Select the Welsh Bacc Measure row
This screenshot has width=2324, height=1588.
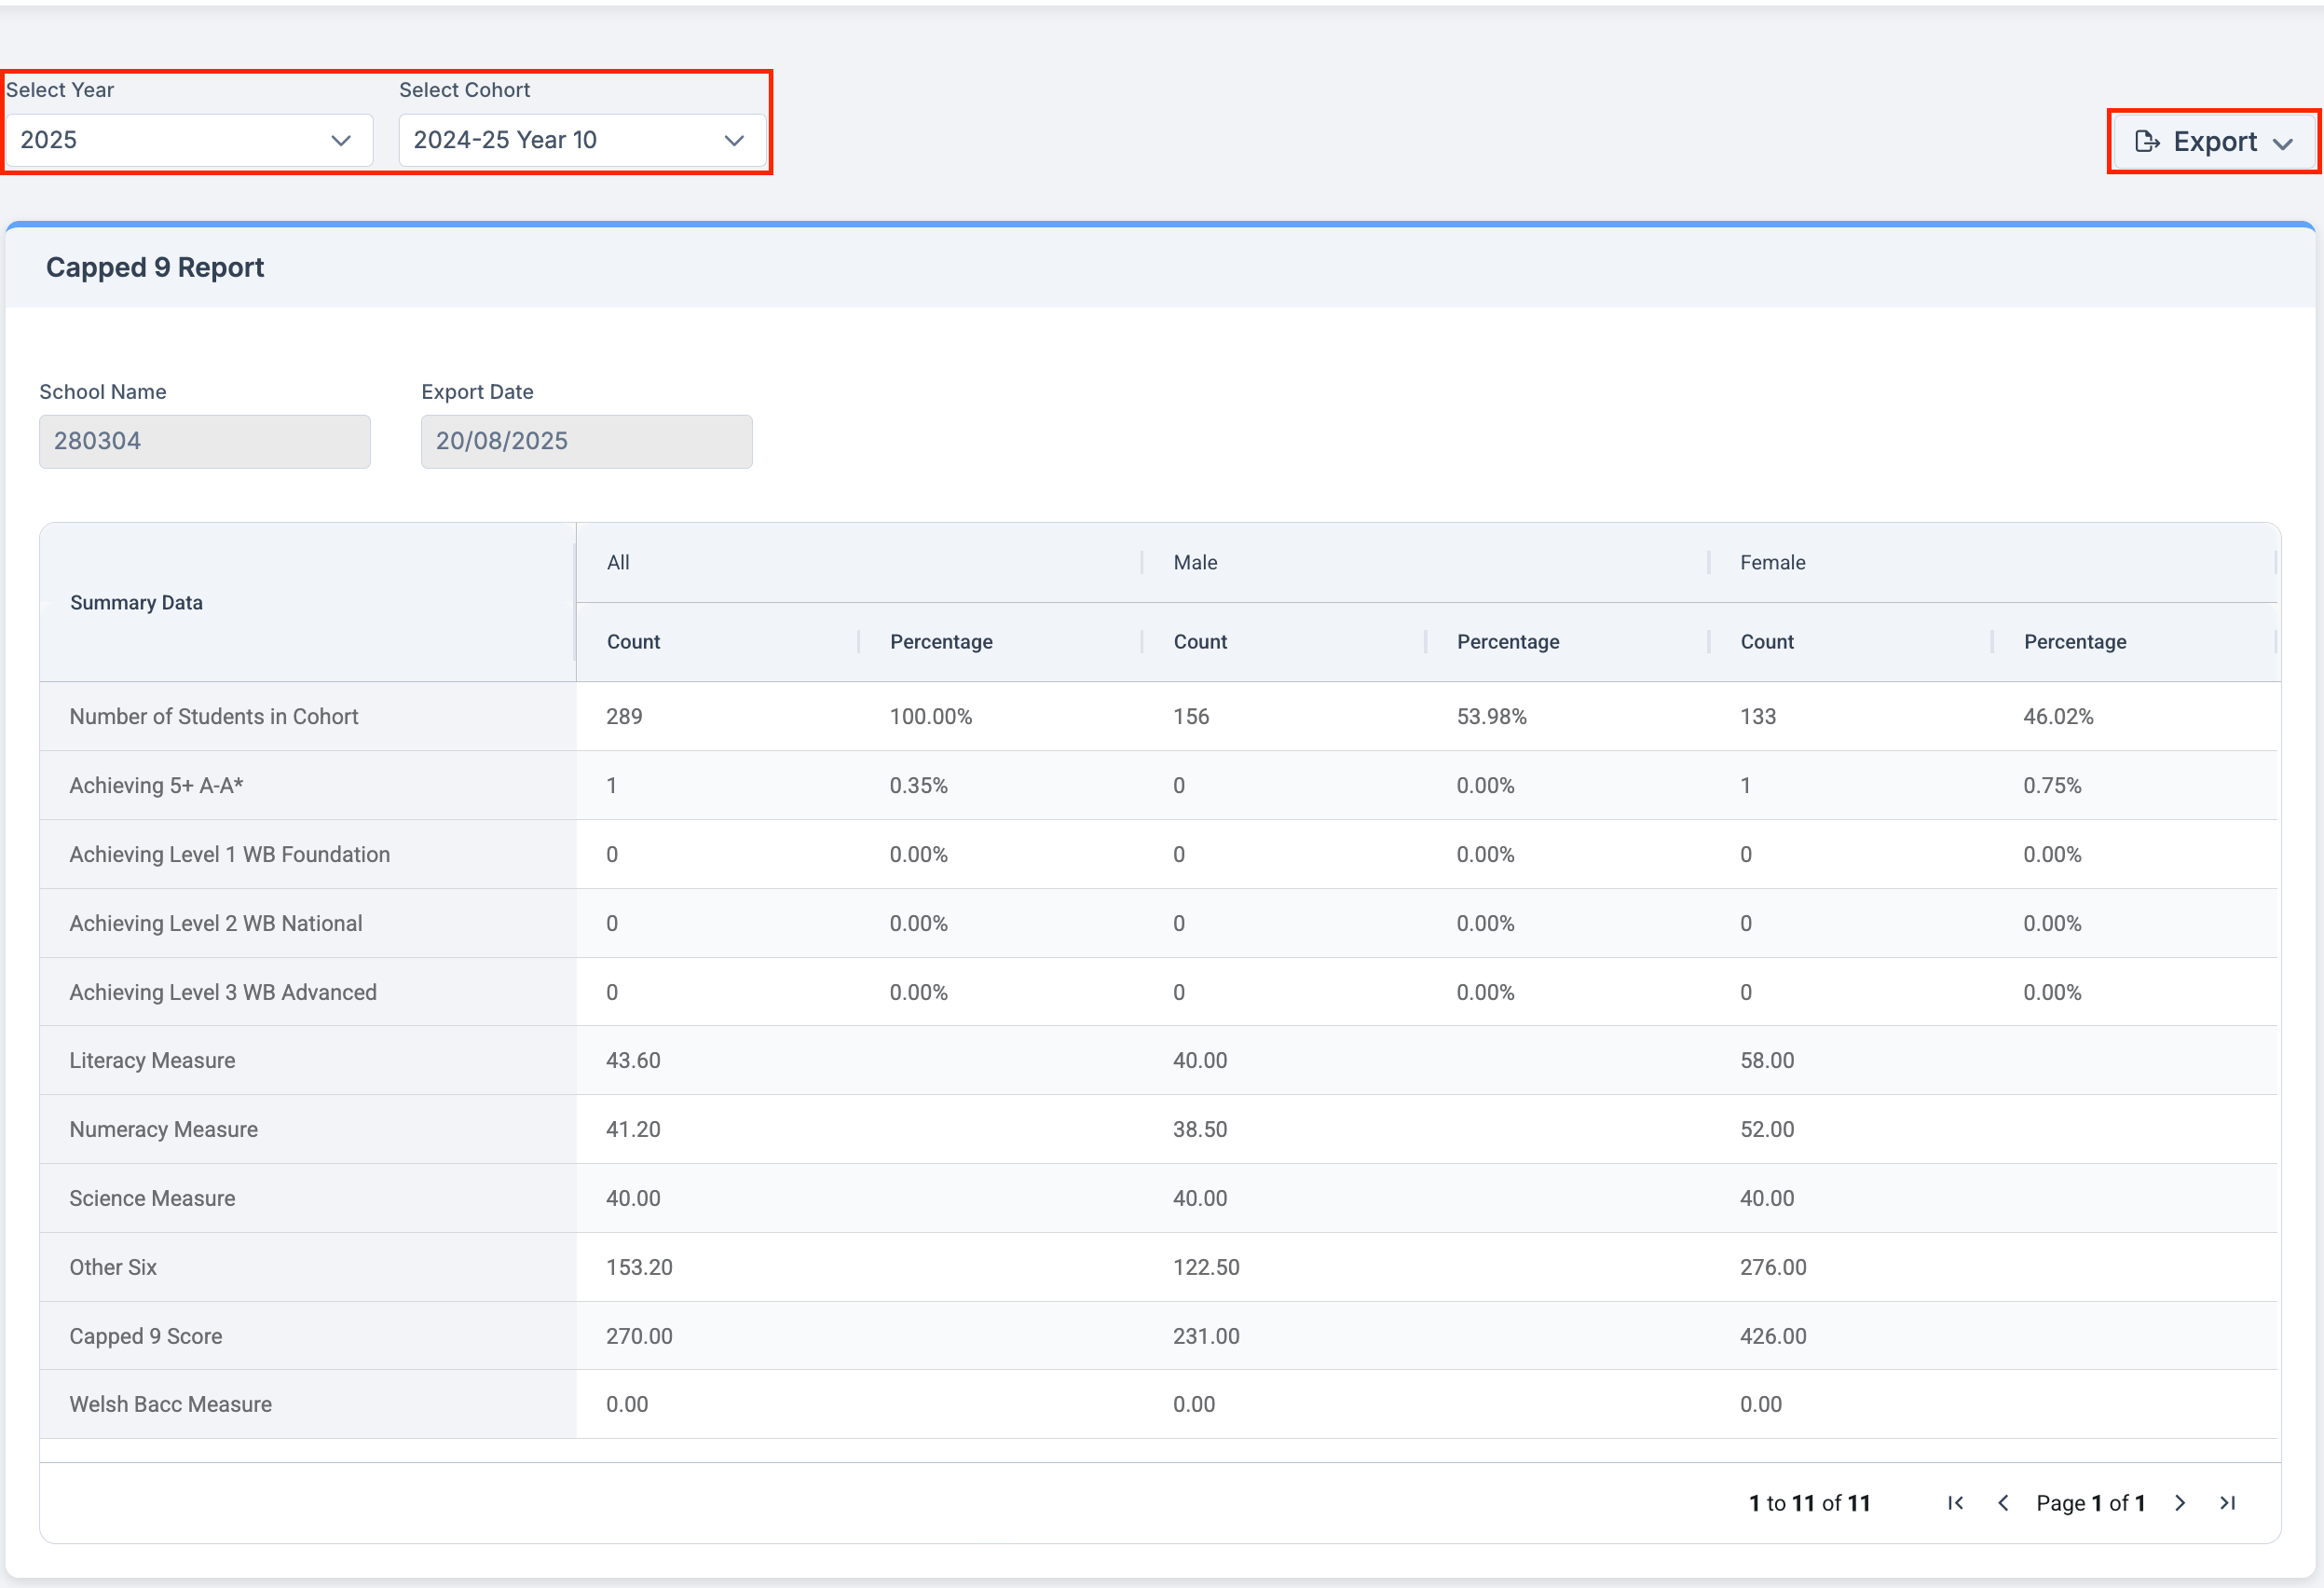tap(170, 1404)
